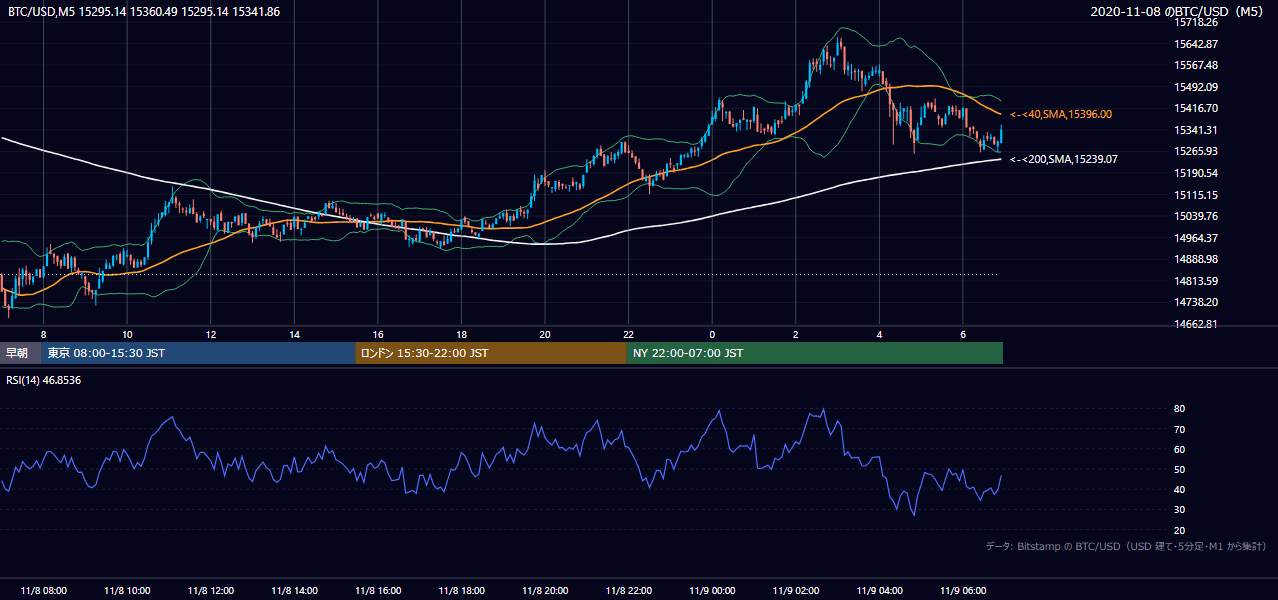Click the bottom date label 11/9 04:00

(880, 591)
